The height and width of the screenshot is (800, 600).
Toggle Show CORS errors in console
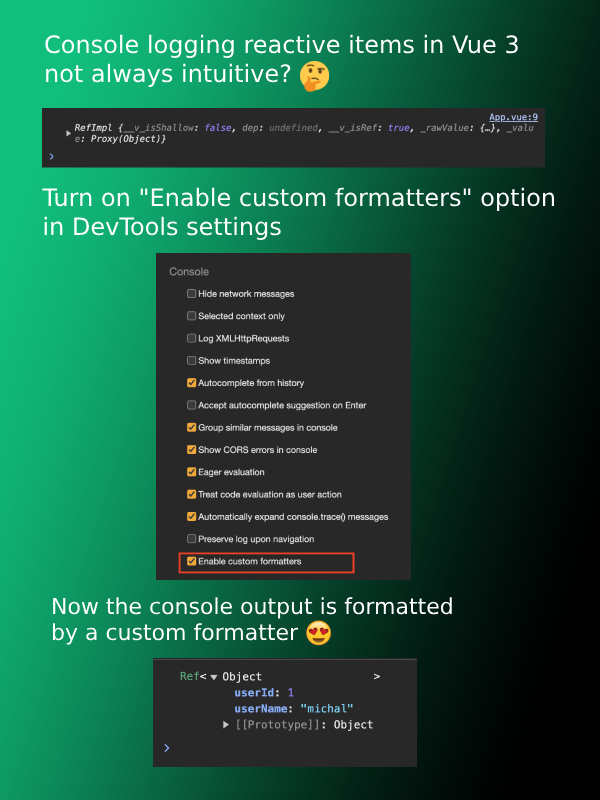191,449
